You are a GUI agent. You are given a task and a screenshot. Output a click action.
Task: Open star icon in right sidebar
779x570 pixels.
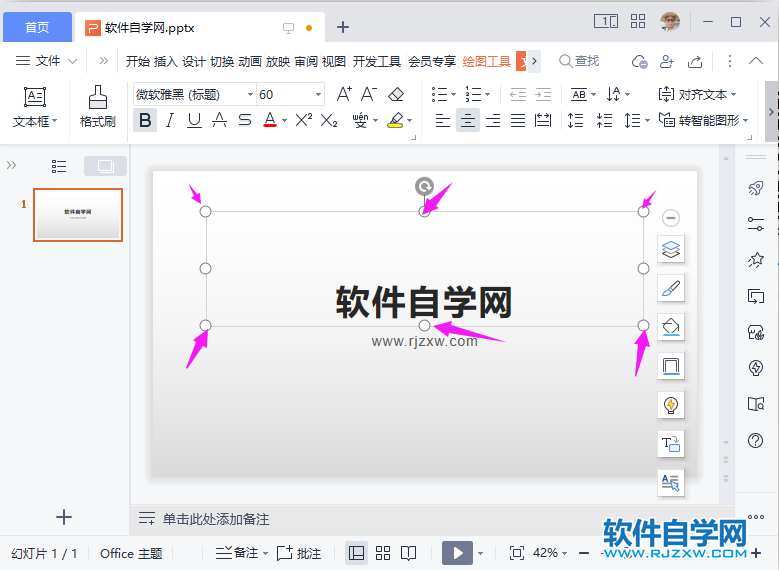pyautogui.click(x=756, y=260)
